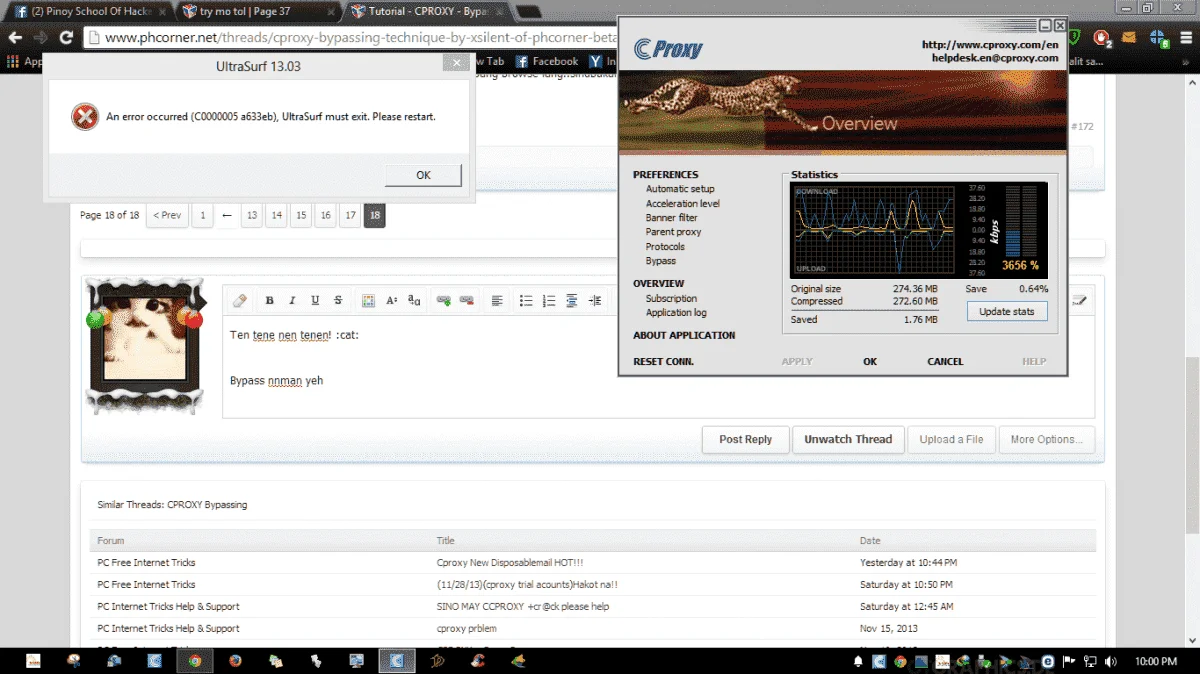Viewport: 1200px width, 674px height.
Task: Click the Facebook bookmark in bookmarks bar
Action: point(547,61)
